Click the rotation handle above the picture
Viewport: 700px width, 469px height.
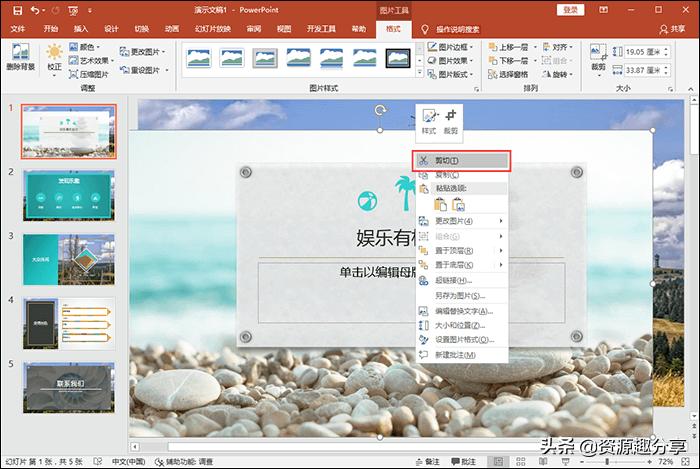coord(380,110)
